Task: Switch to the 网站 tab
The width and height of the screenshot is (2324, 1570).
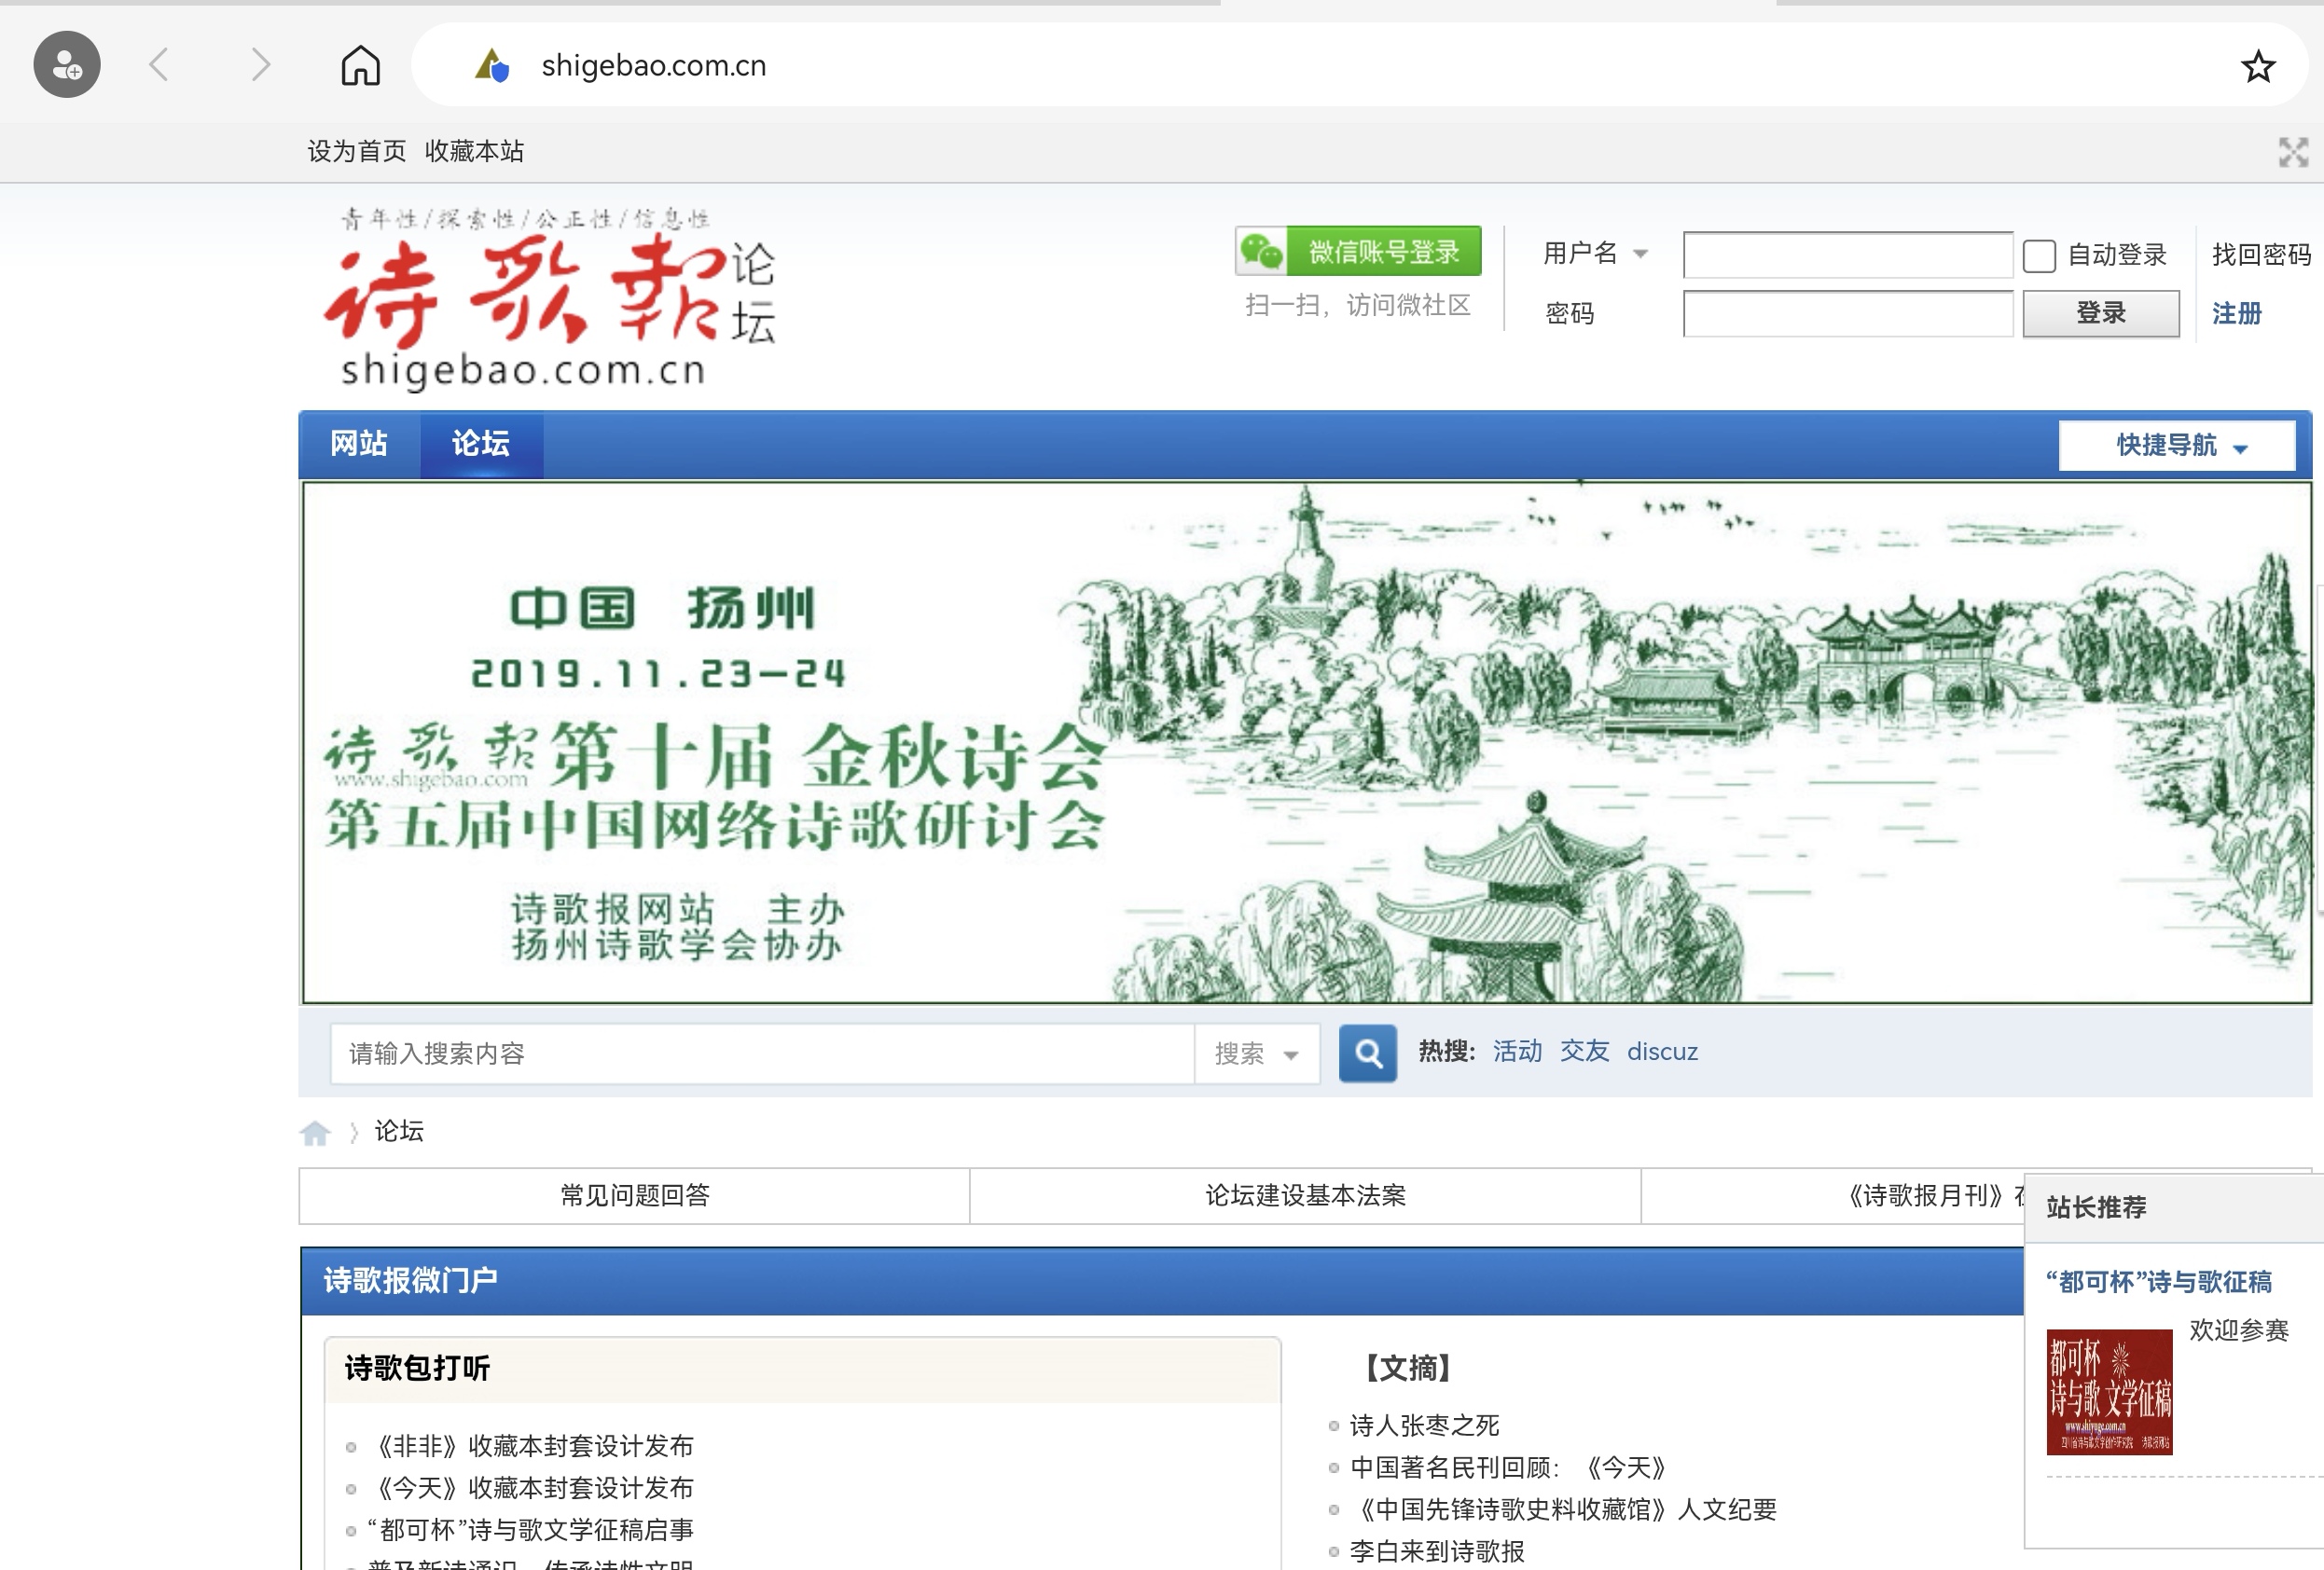Action: pos(359,443)
